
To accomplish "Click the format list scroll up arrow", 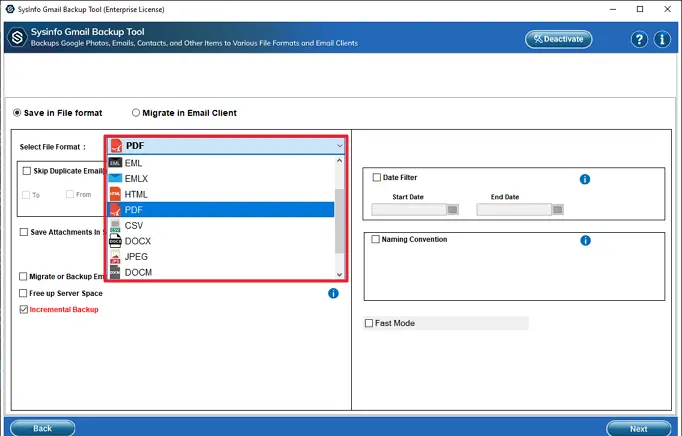I will [x=340, y=161].
